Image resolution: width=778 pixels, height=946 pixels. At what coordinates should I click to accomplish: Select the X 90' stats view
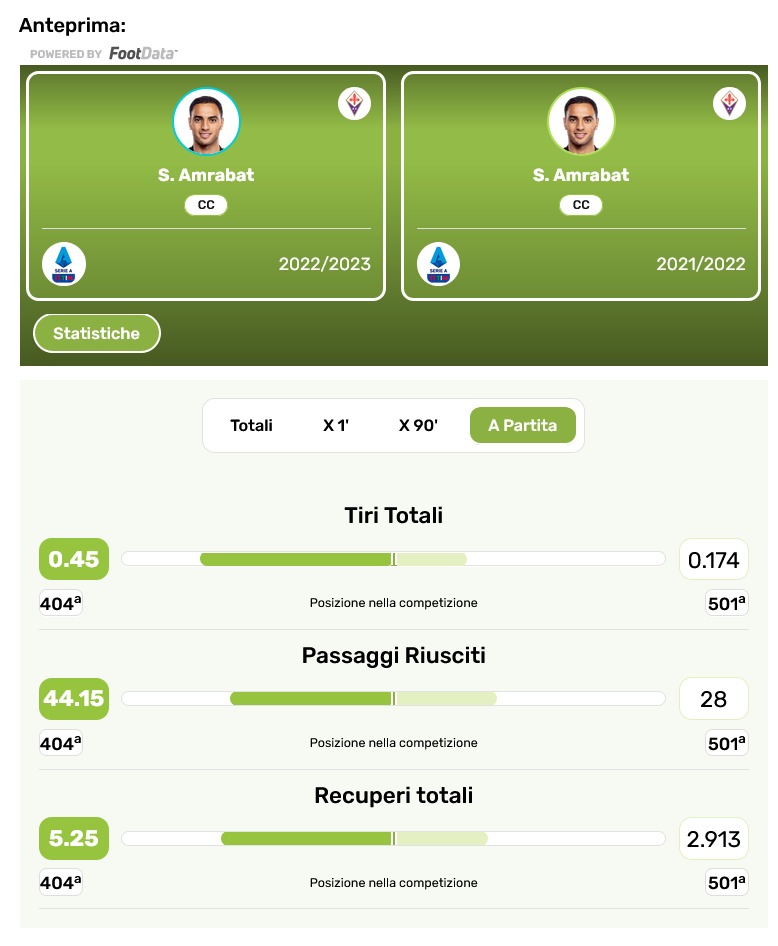point(418,425)
